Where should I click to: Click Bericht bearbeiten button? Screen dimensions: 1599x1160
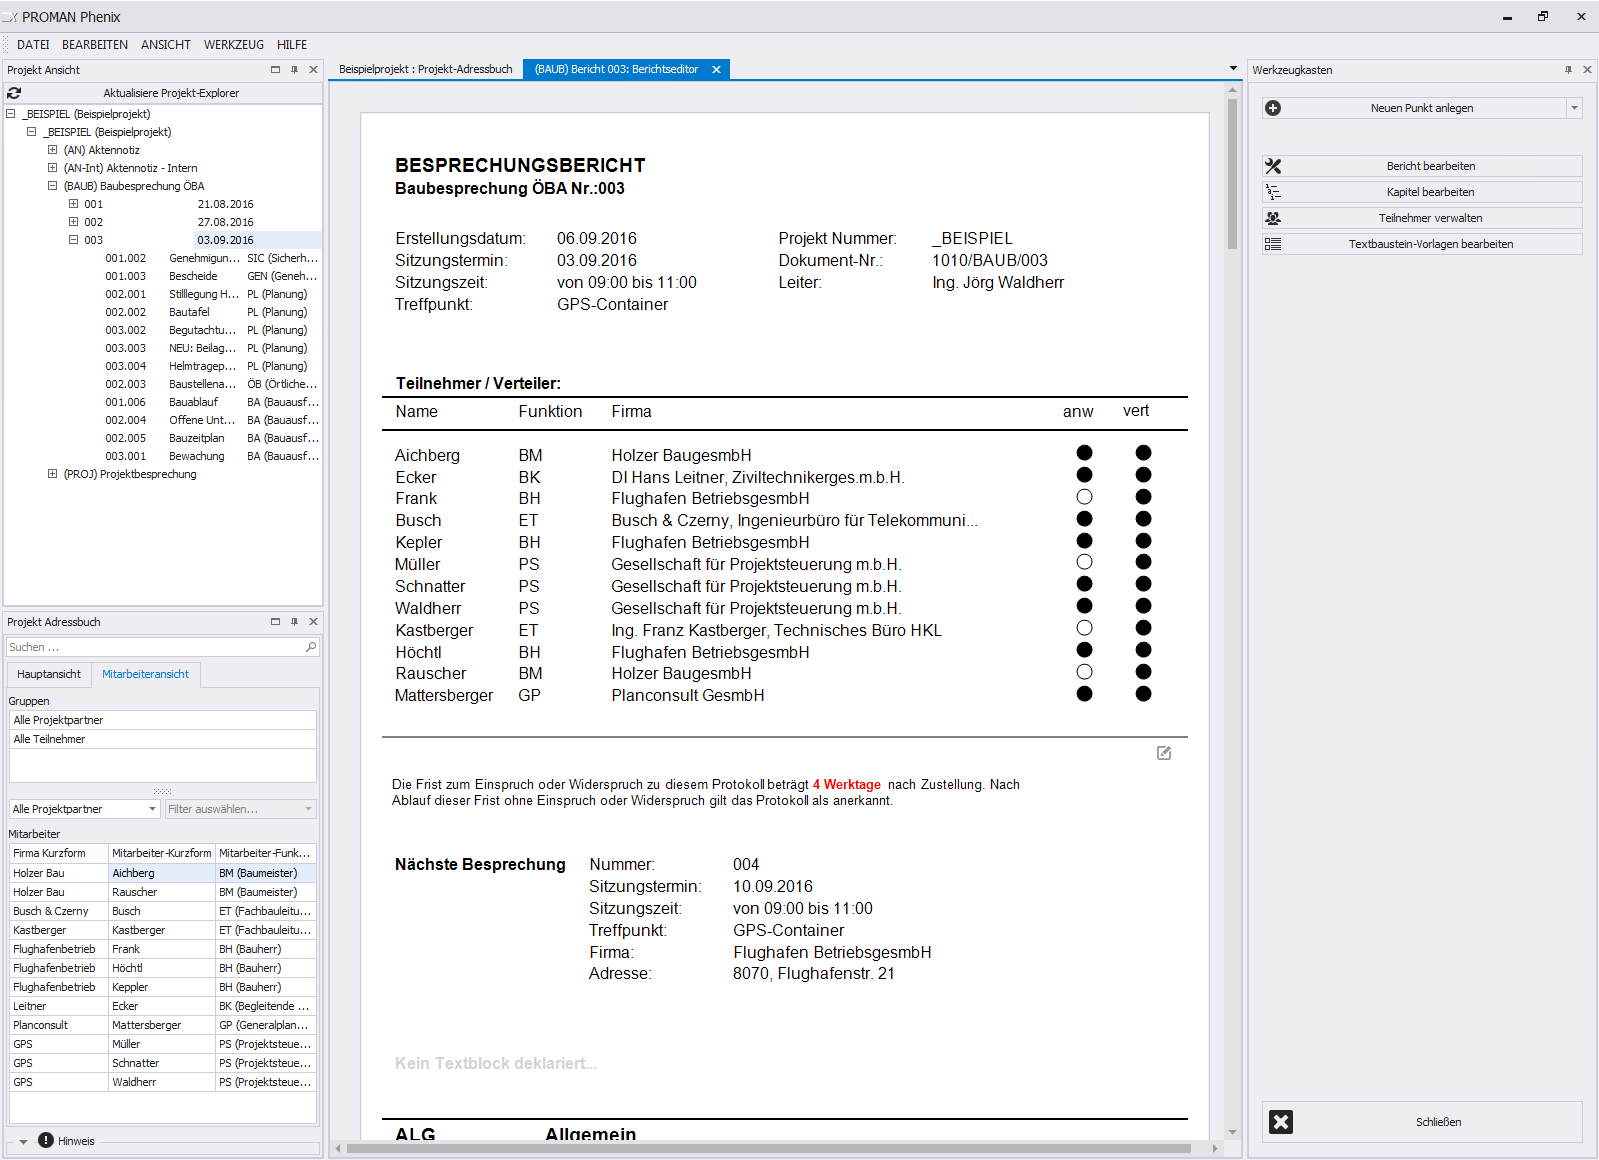(1422, 166)
